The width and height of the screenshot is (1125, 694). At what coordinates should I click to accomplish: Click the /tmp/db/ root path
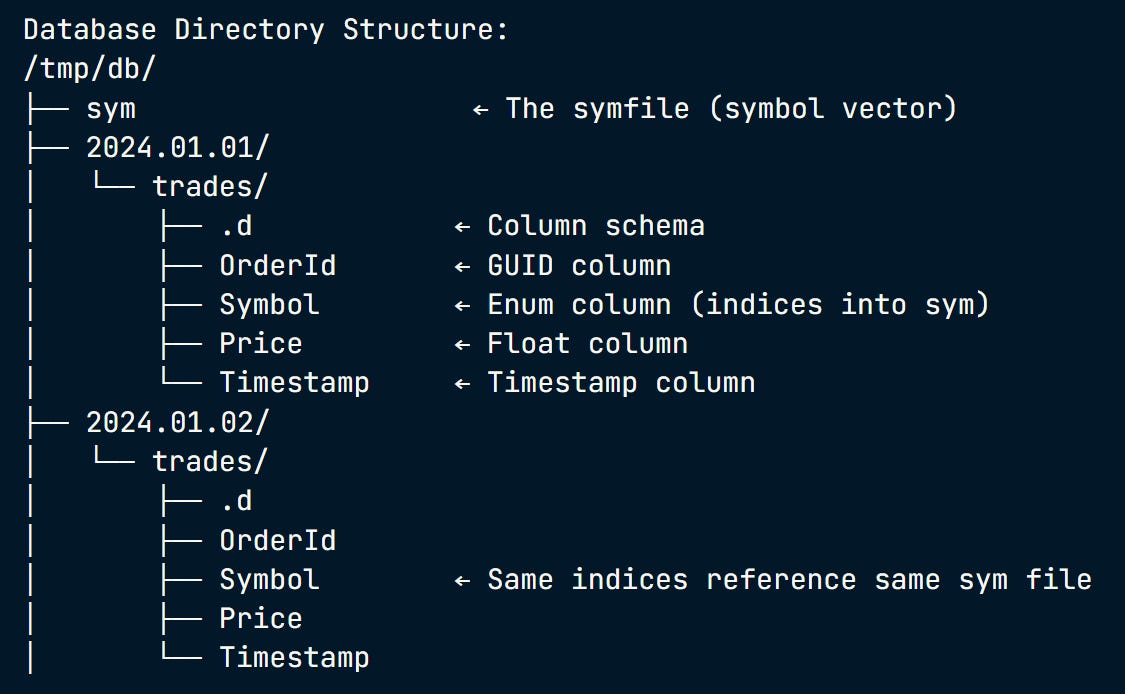(x=90, y=69)
